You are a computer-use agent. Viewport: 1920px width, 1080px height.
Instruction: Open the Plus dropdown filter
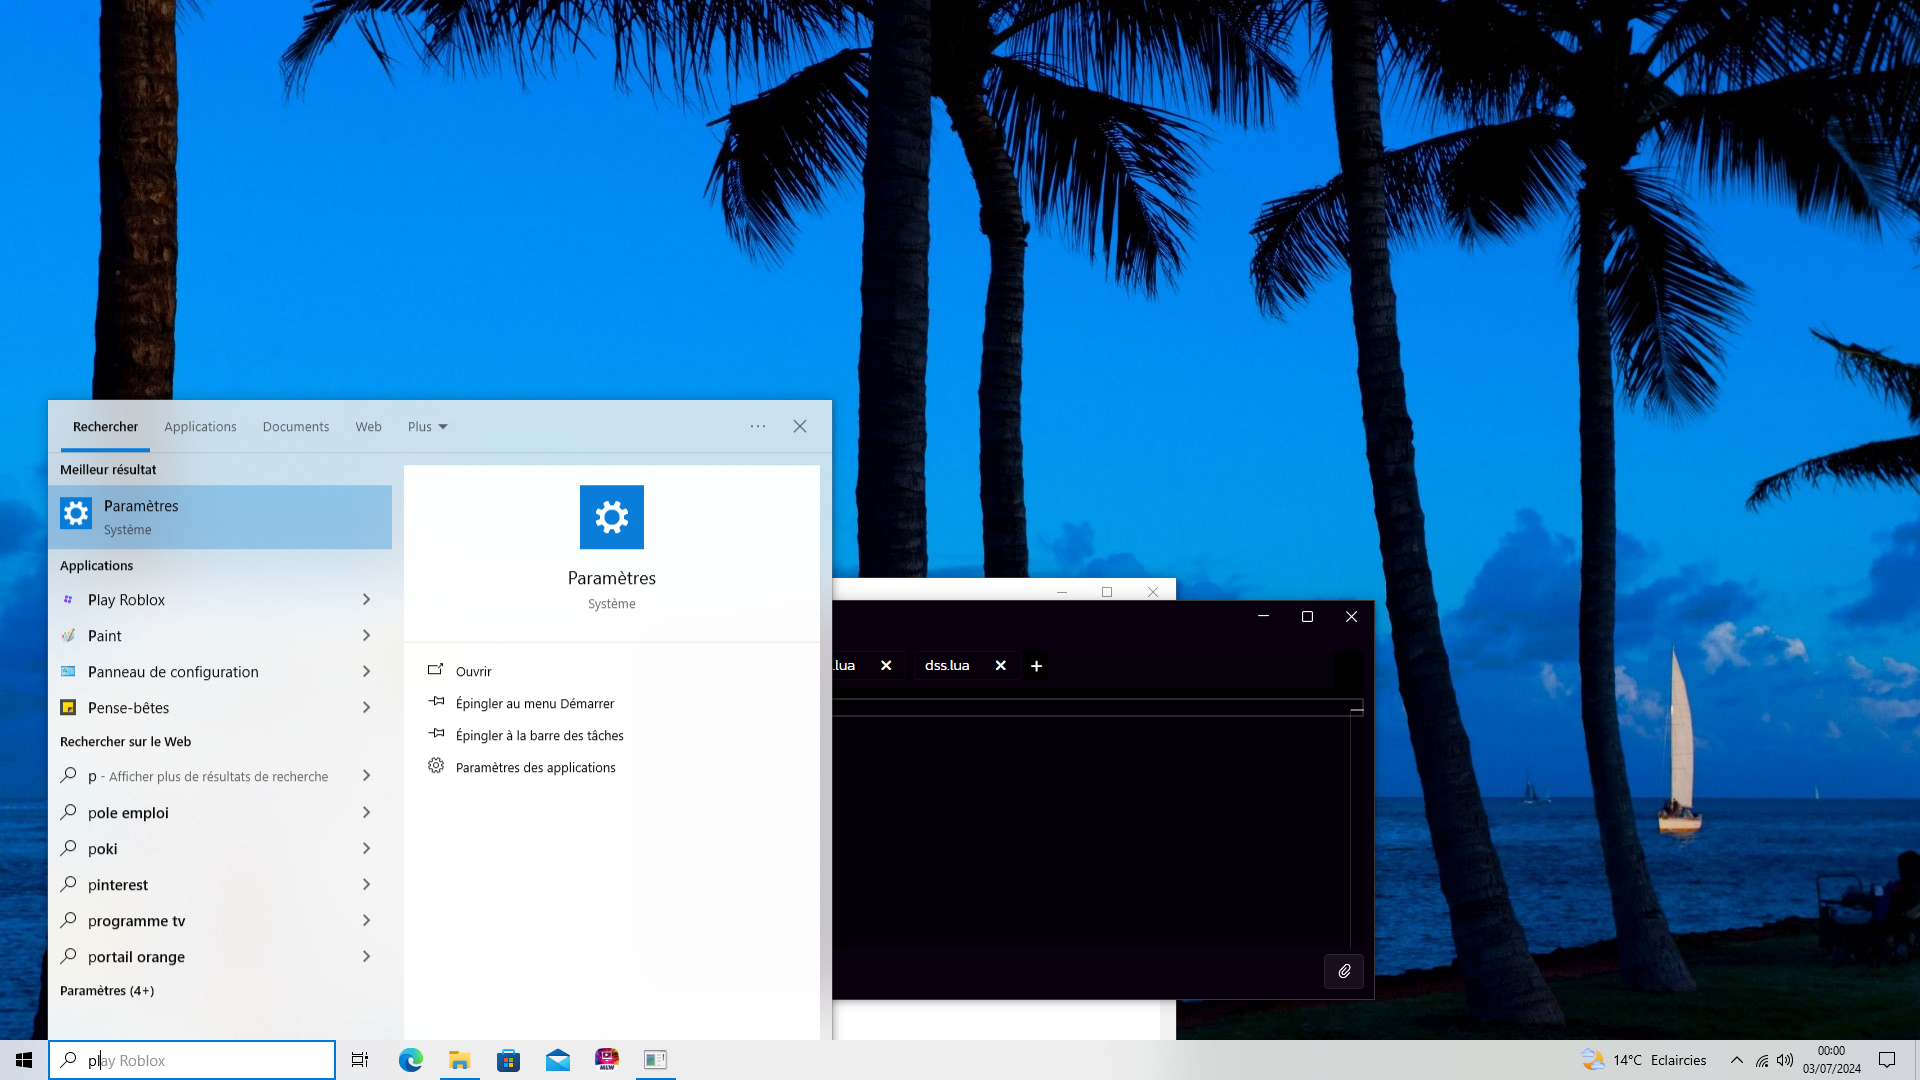click(x=427, y=427)
